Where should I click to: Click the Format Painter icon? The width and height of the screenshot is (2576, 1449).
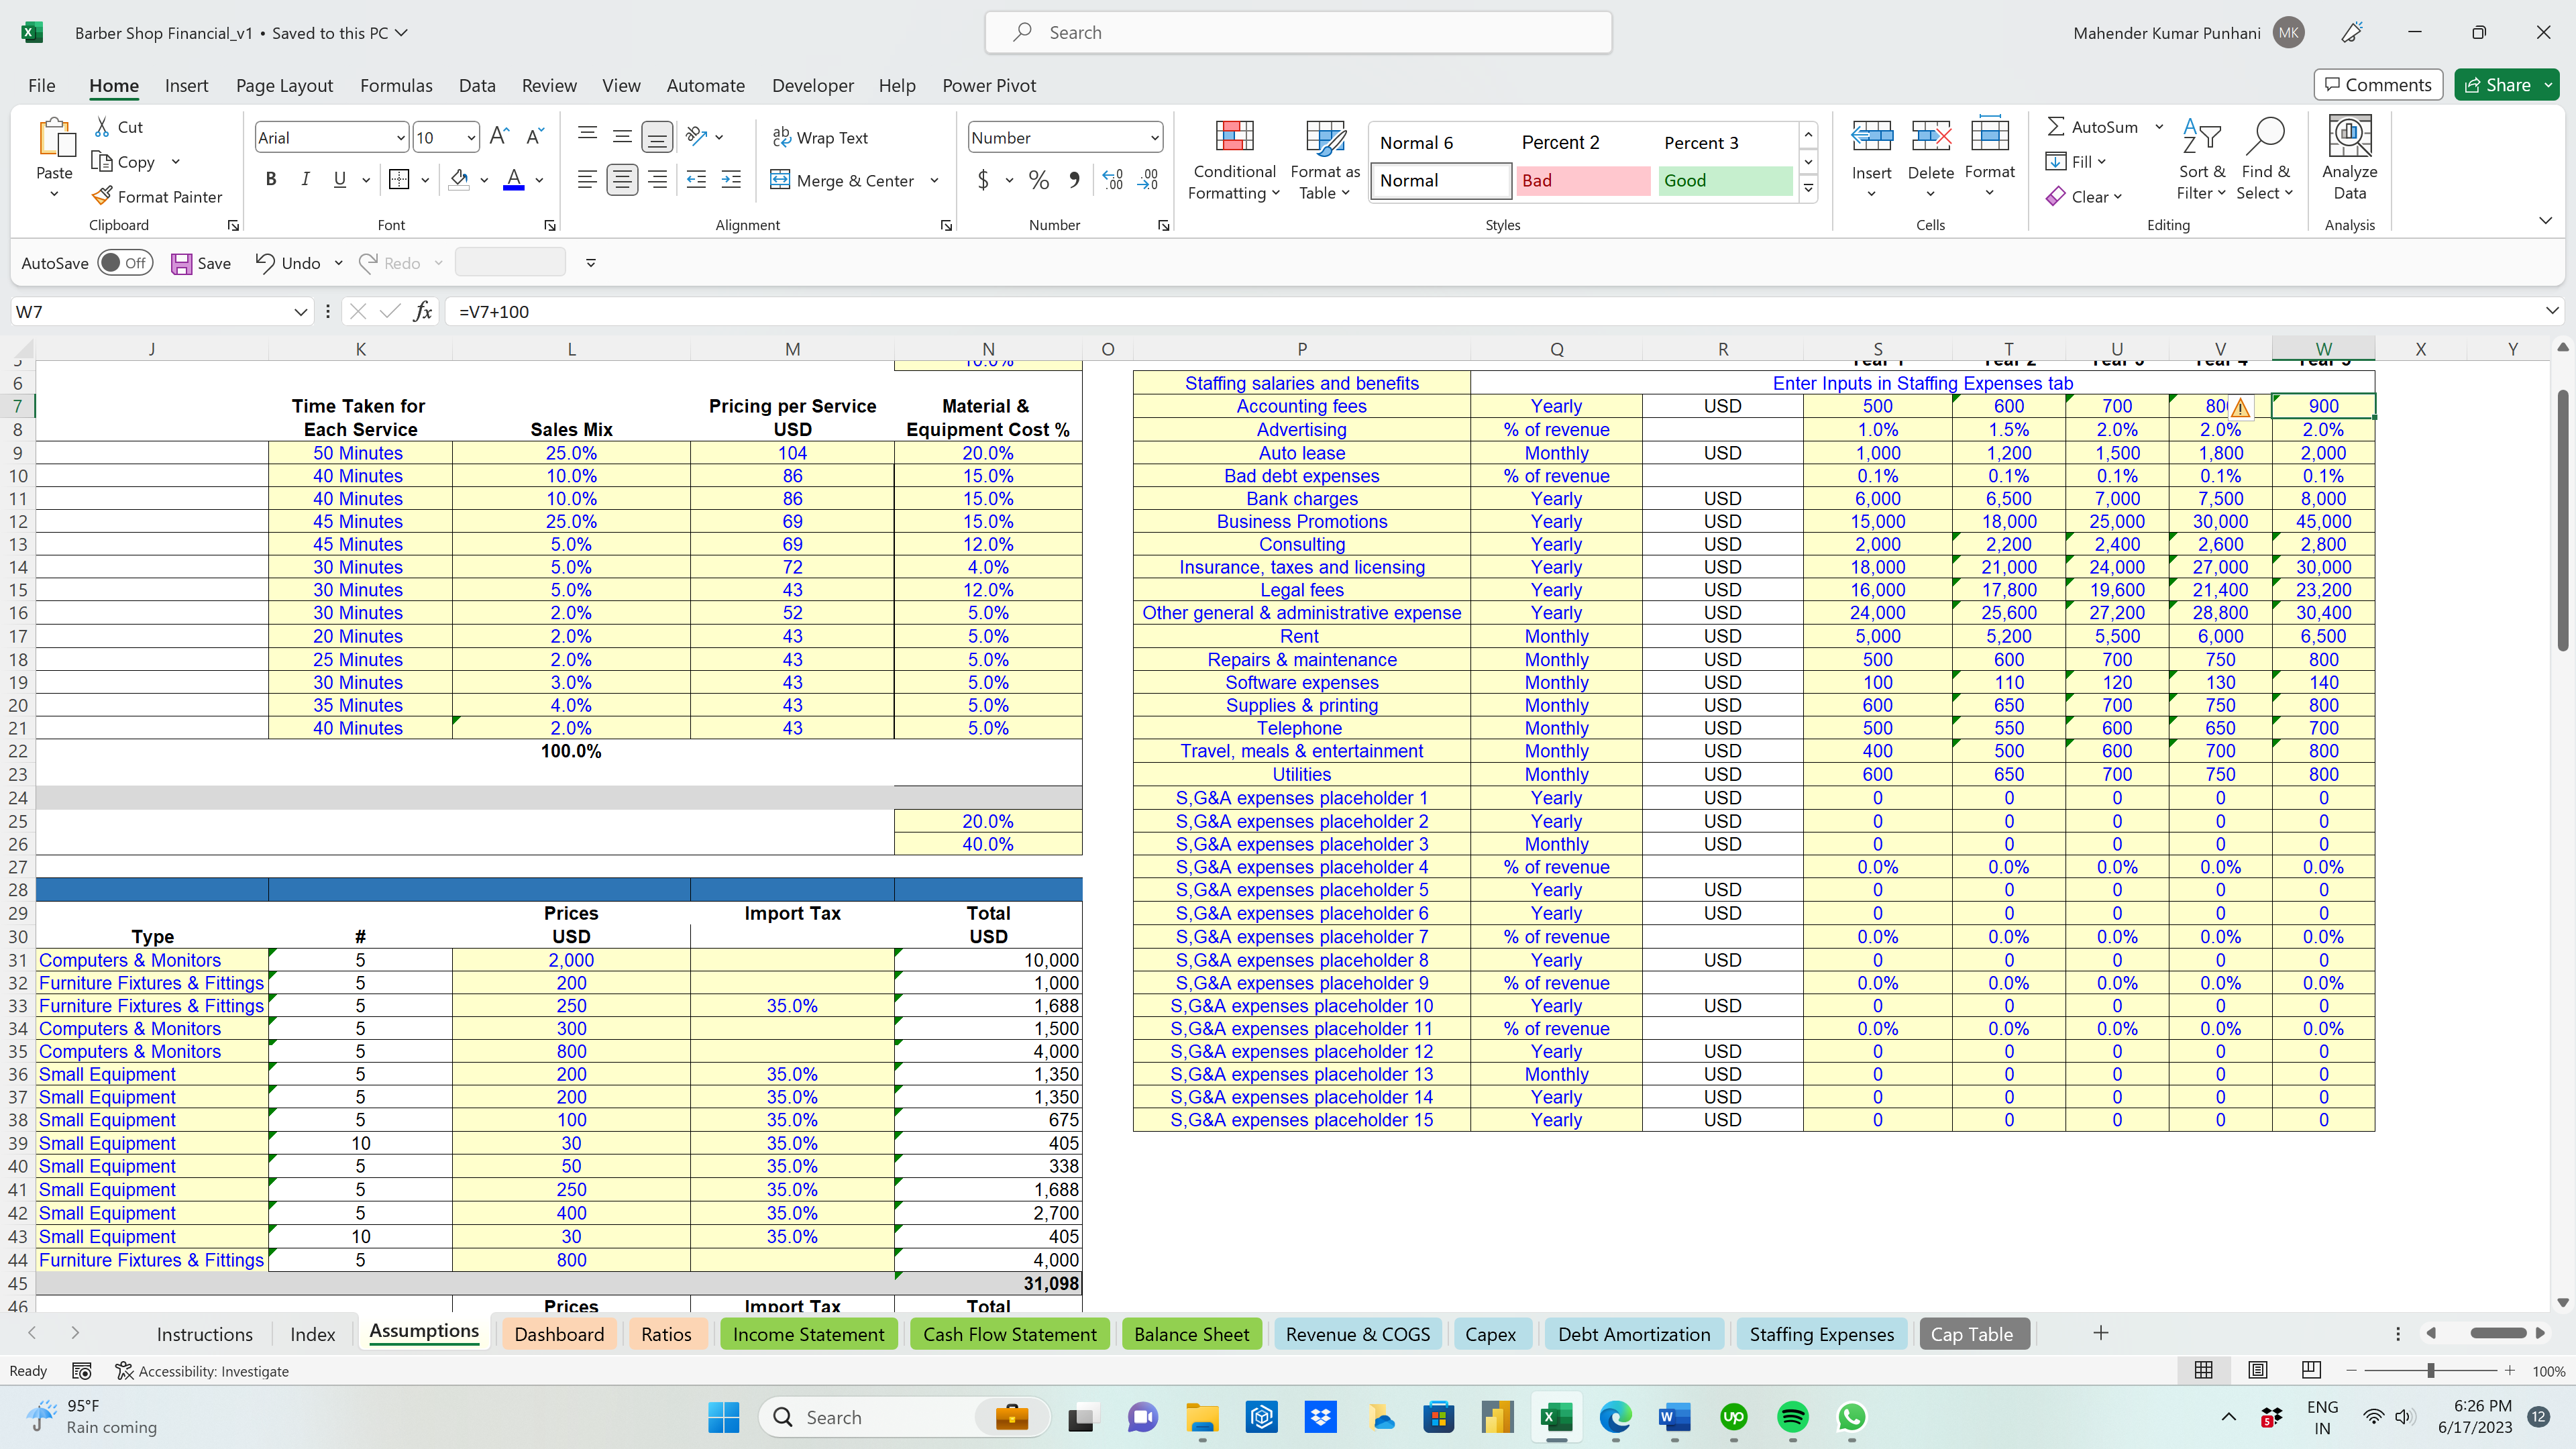pos(102,196)
